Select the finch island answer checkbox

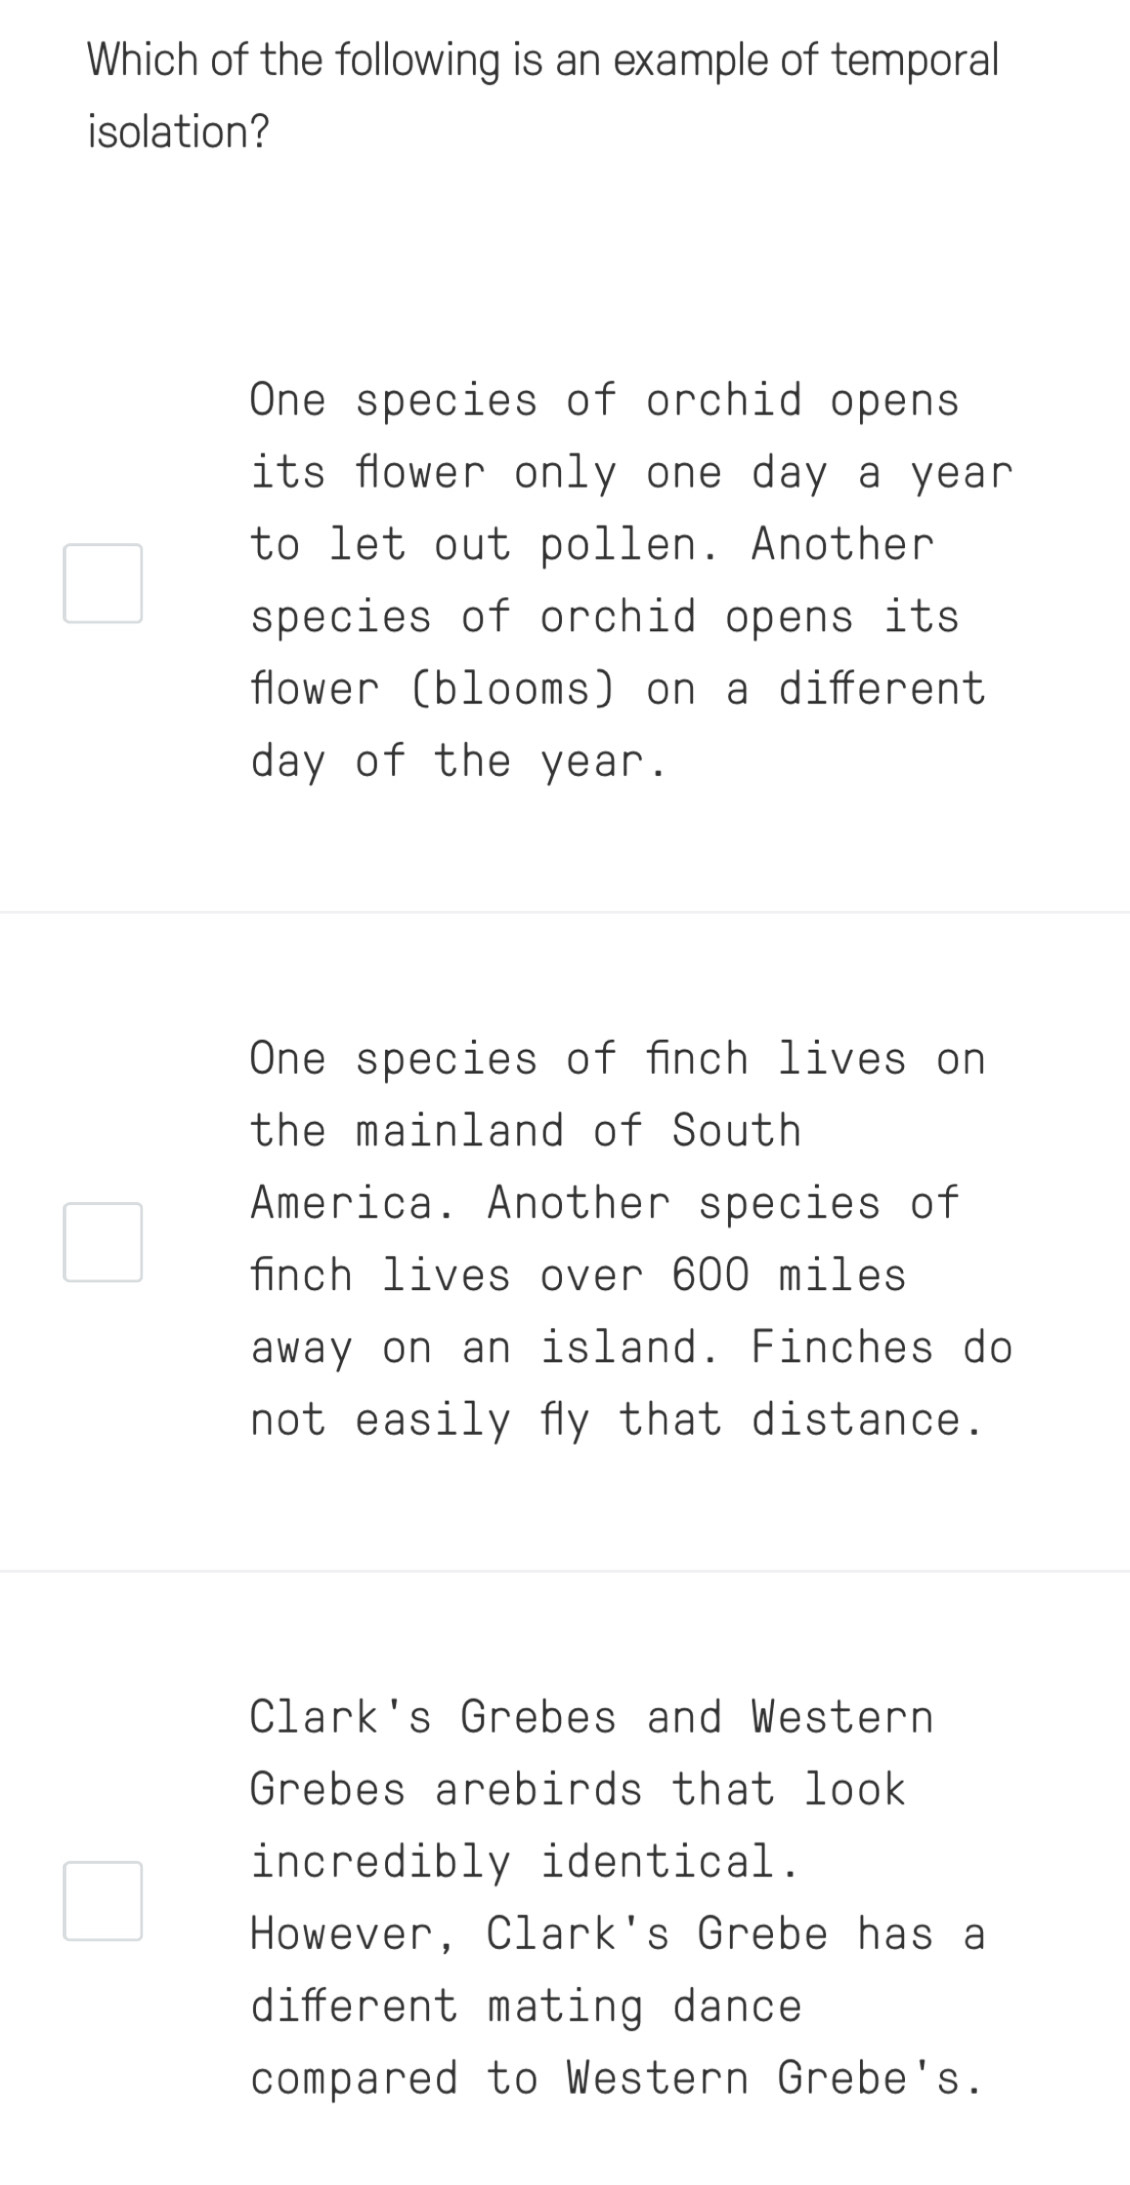[x=103, y=1242]
